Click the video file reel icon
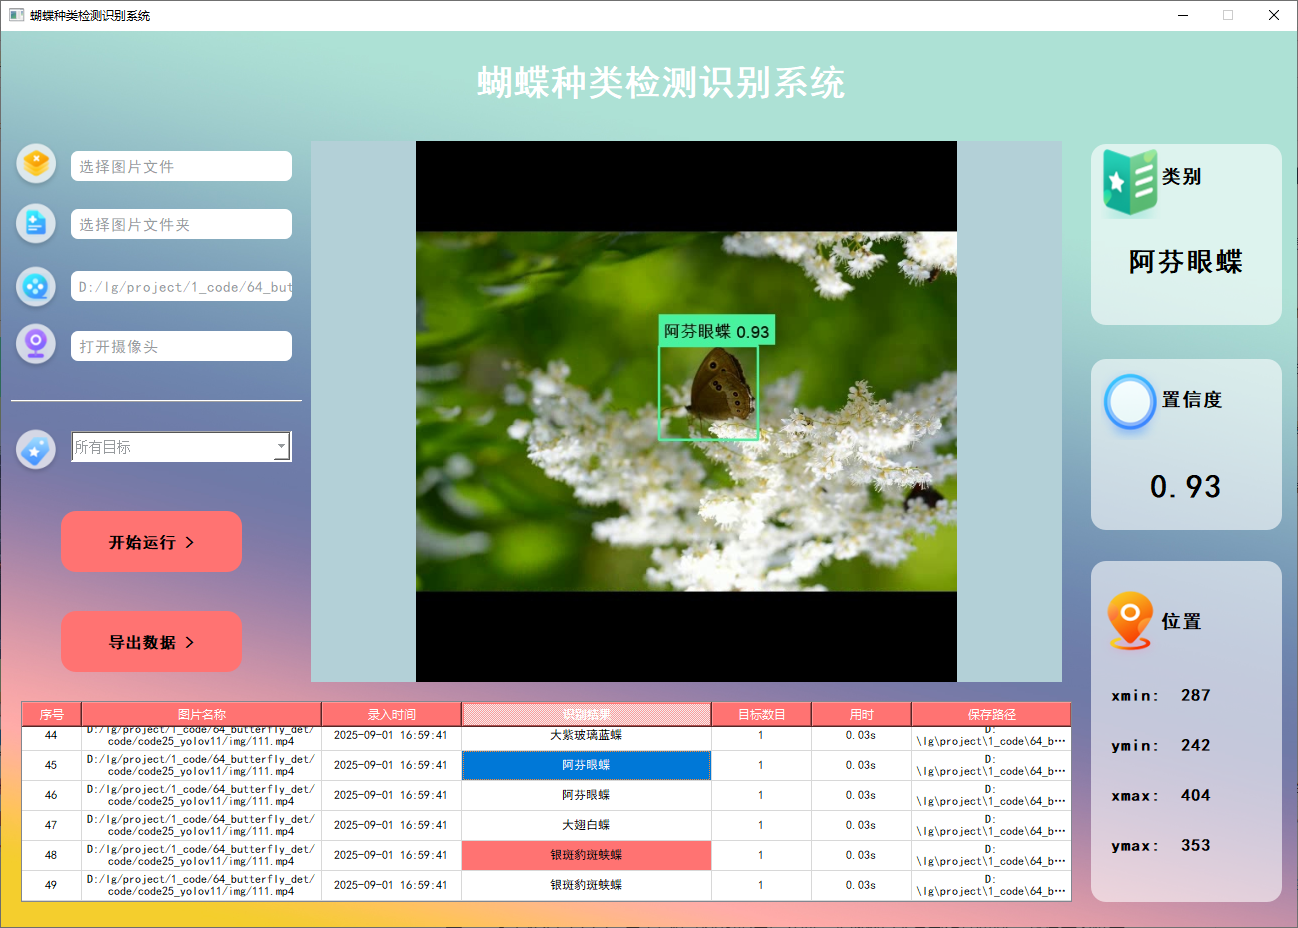Image resolution: width=1298 pixels, height=928 pixels. [x=36, y=286]
